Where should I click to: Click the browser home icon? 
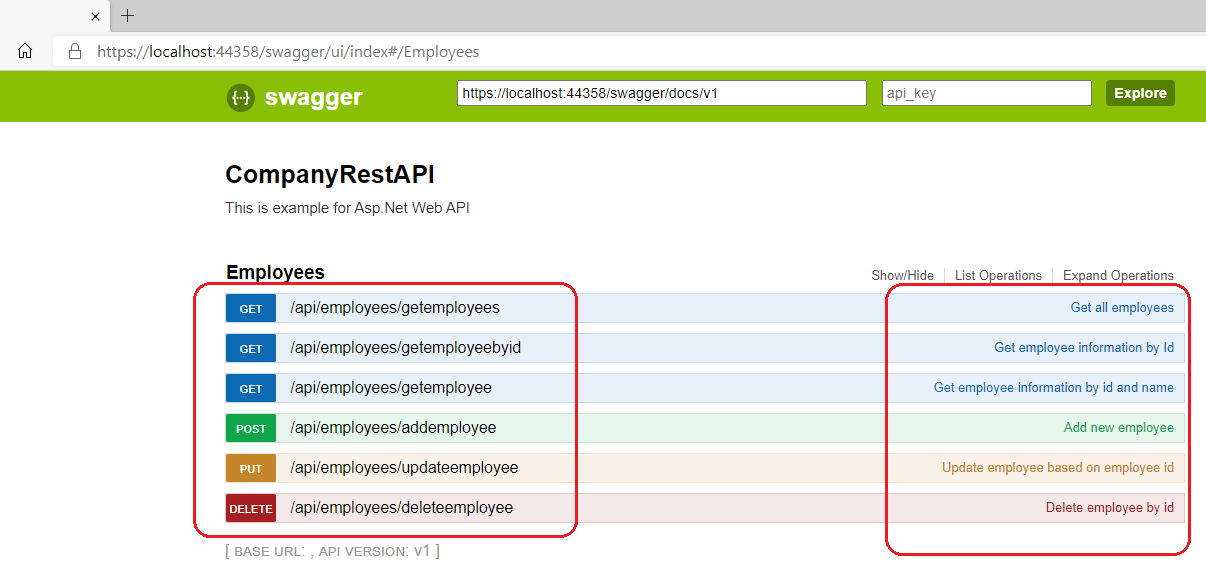click(25, 52)
